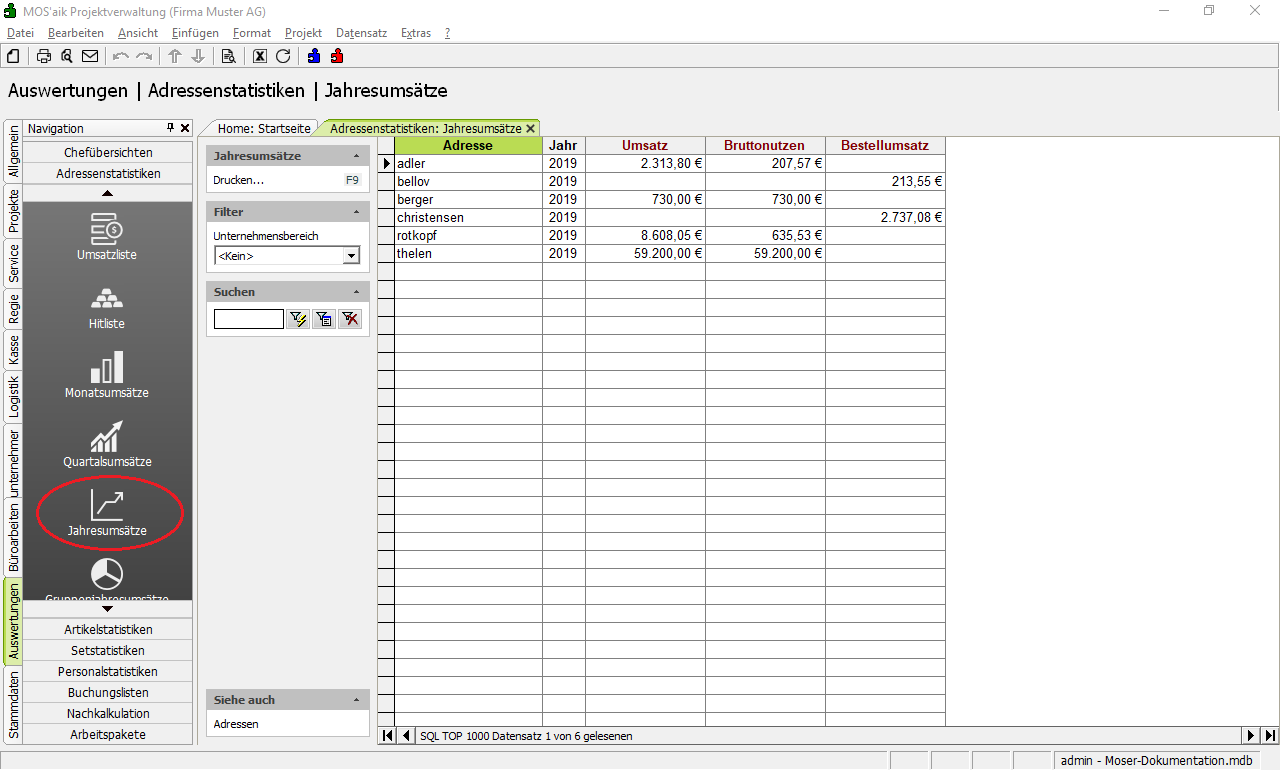Click Drucken... in Jahresumsätze panel
The height and width of the screenshot is (770, 1280).
[x=239, y=181]
